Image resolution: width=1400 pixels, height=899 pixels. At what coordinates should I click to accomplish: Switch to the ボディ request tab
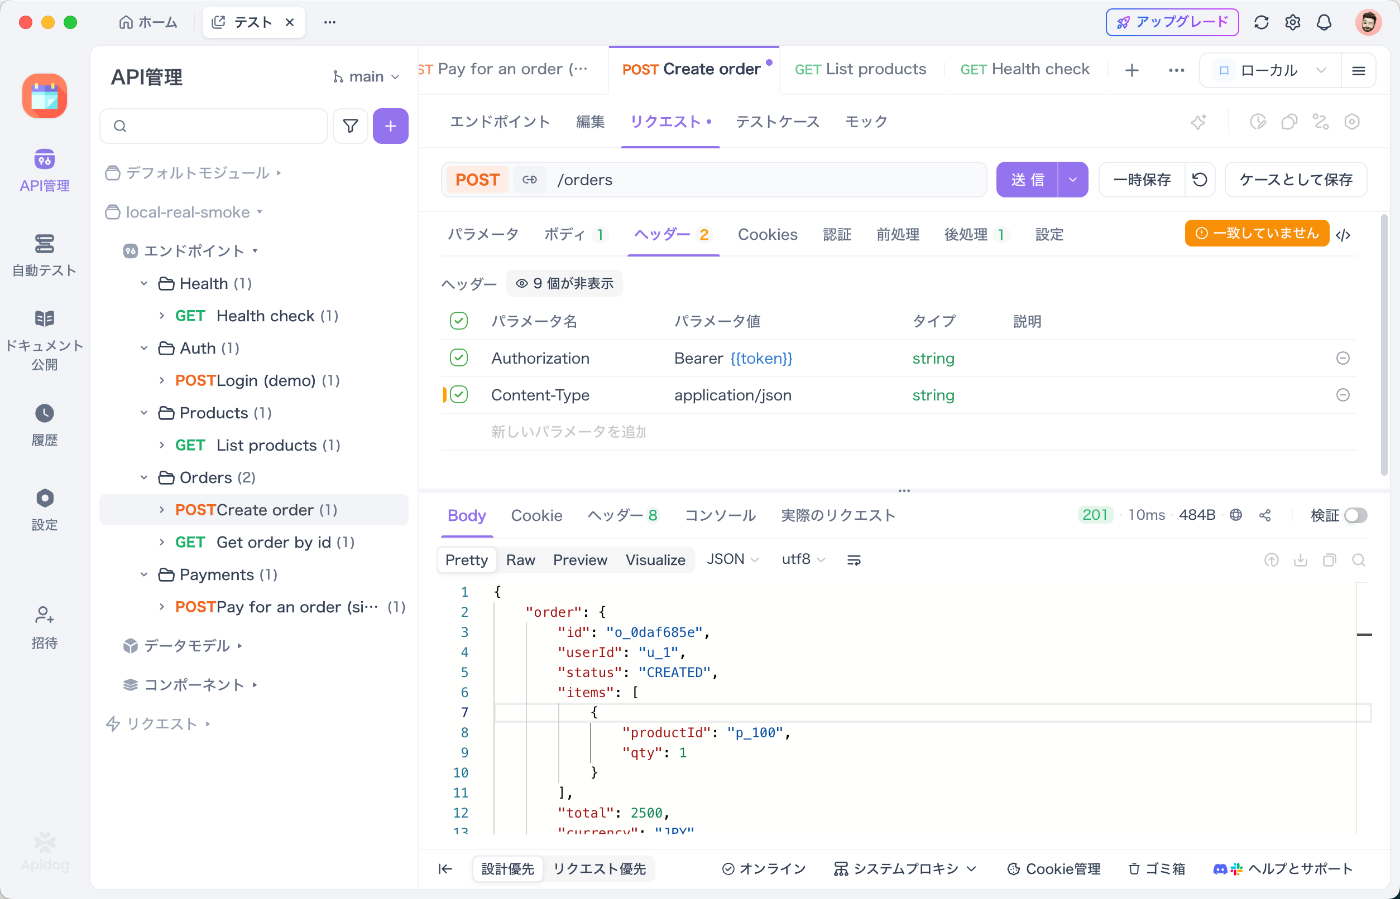[574, 235]
